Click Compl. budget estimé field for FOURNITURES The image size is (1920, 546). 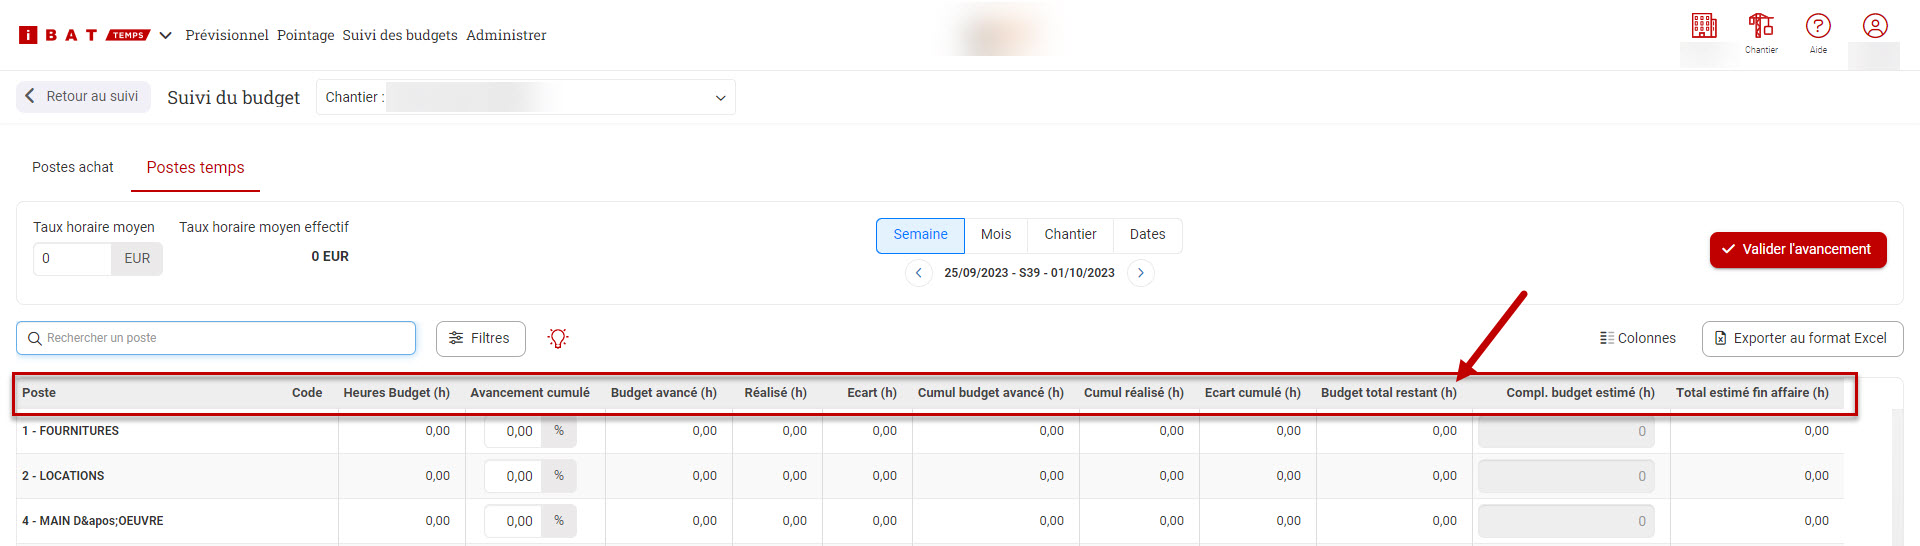(x=1566, y=431)
